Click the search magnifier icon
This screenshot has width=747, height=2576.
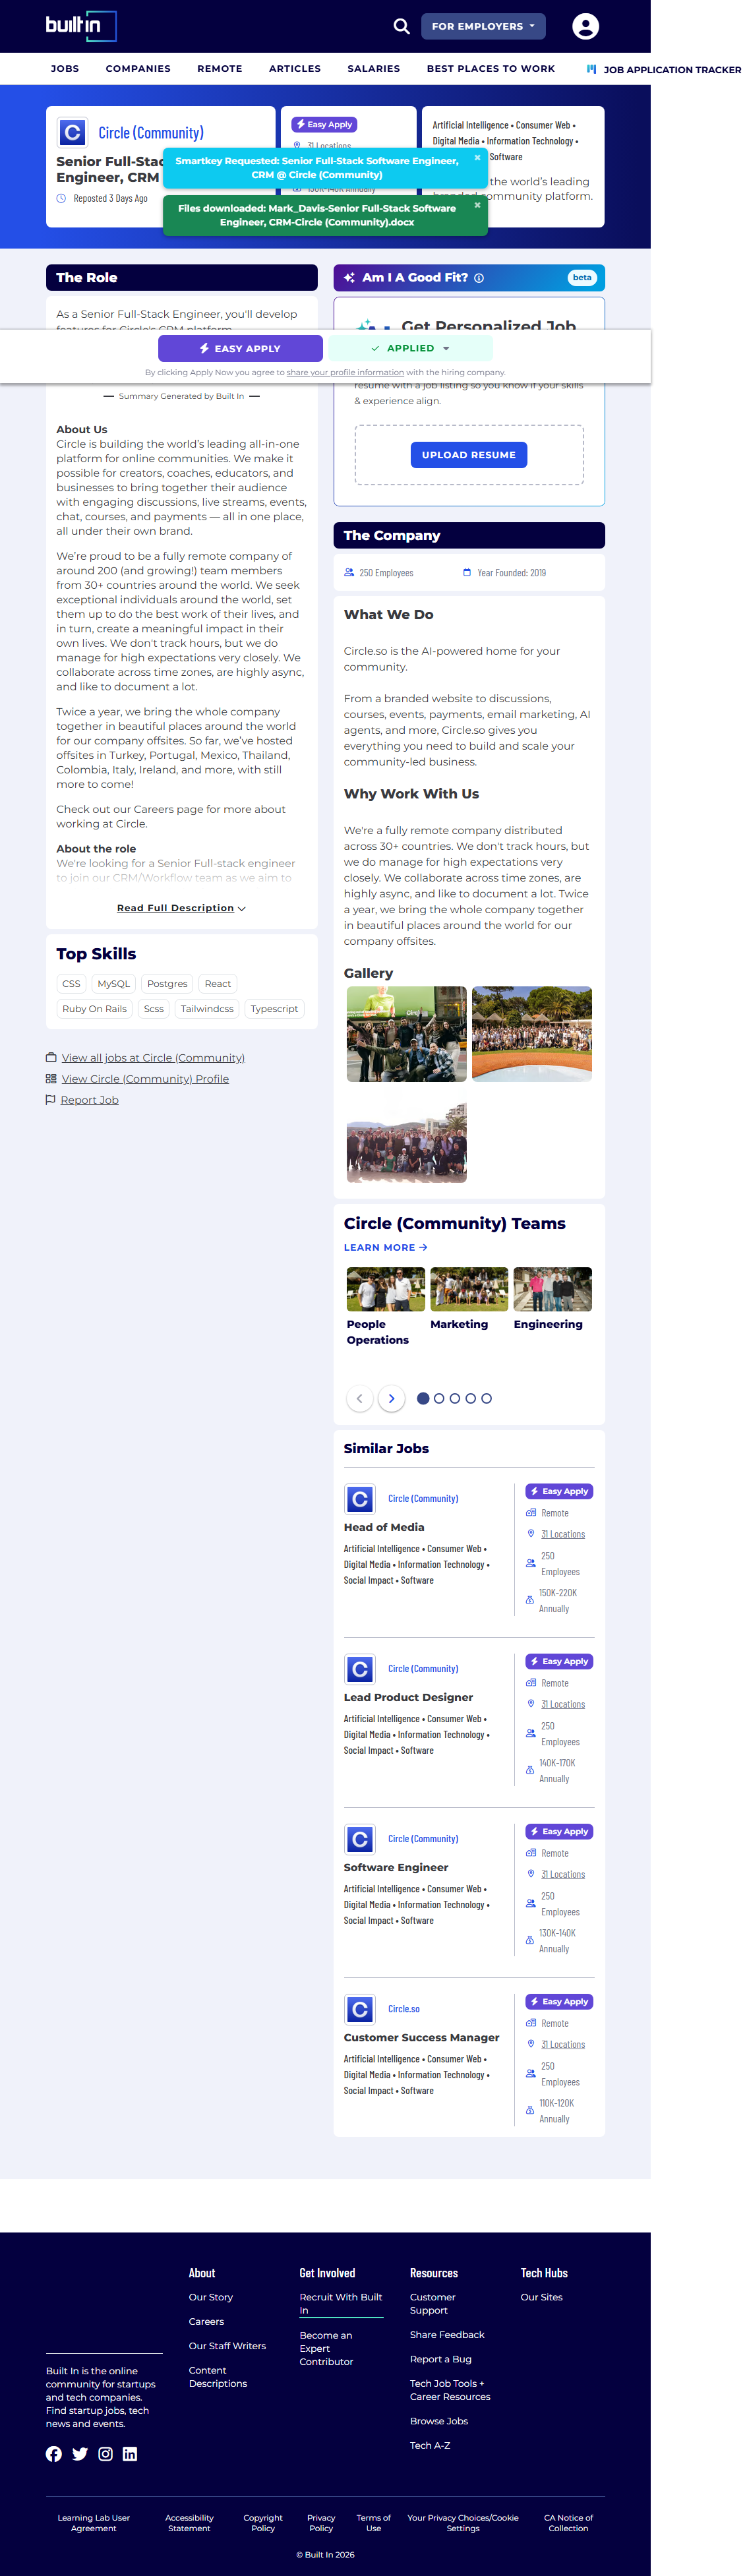pos(401,26)
